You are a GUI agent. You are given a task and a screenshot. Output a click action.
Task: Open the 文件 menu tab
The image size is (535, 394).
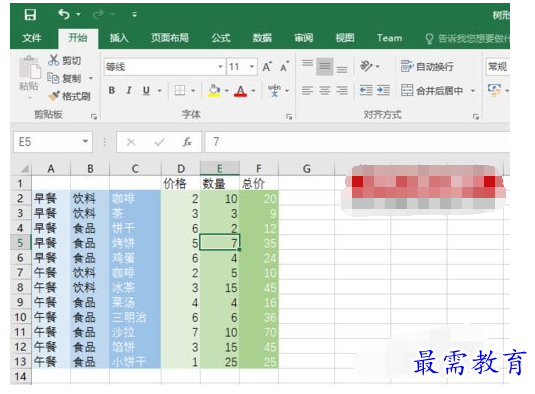(32, 38)
